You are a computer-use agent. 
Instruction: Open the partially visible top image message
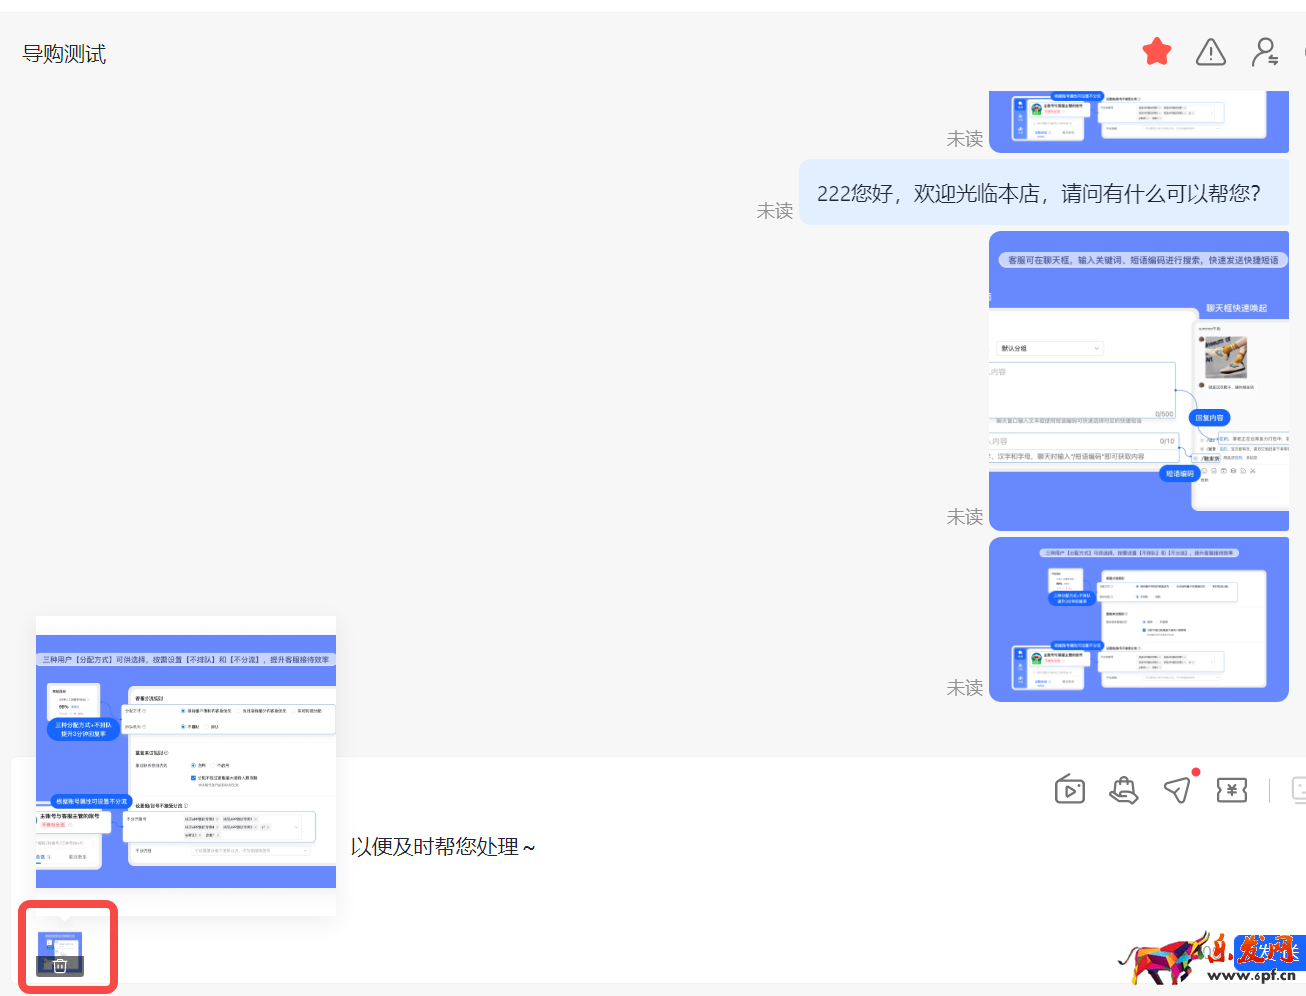point(1138,122)
